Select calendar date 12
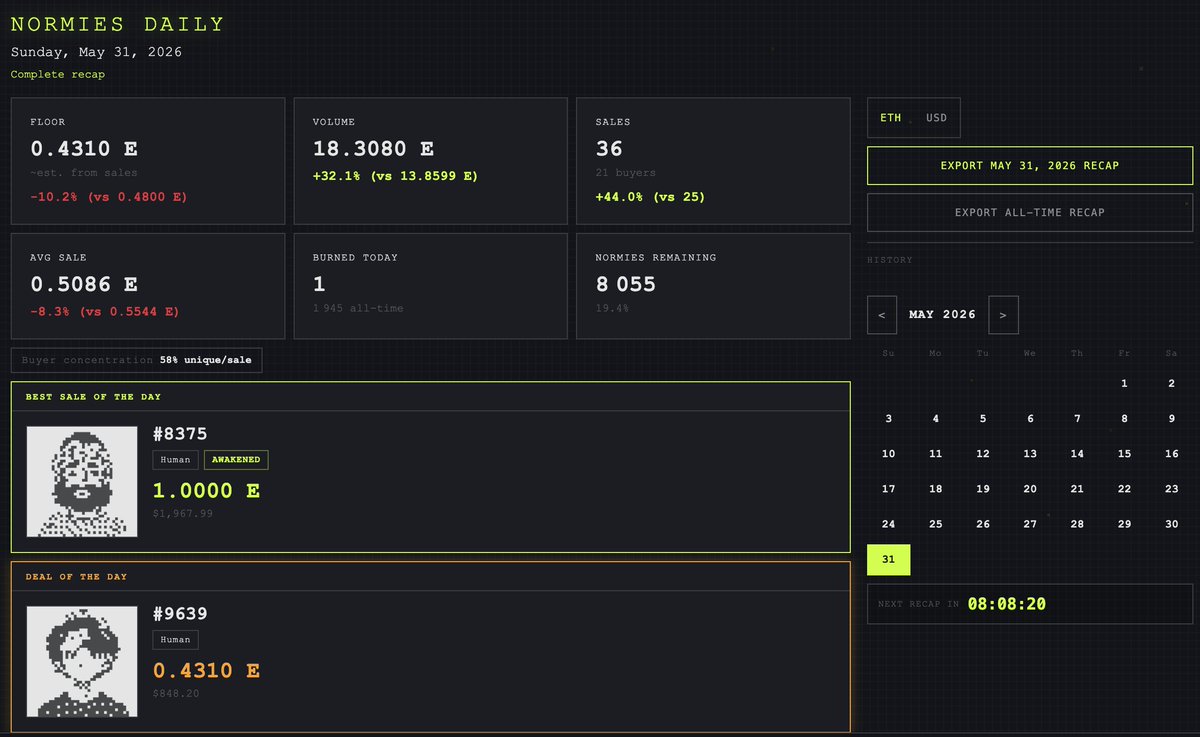The height and width of the screenshot is (737, 1200). point(983,454)
